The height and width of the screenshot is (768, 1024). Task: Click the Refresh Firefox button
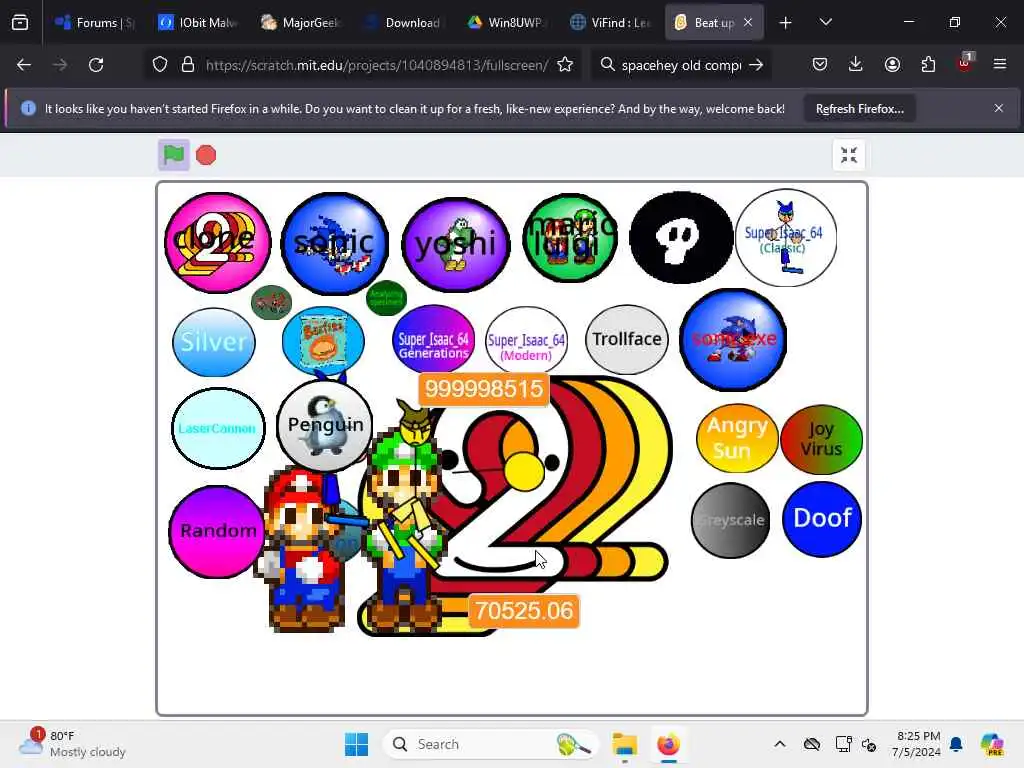pos(859,109)
